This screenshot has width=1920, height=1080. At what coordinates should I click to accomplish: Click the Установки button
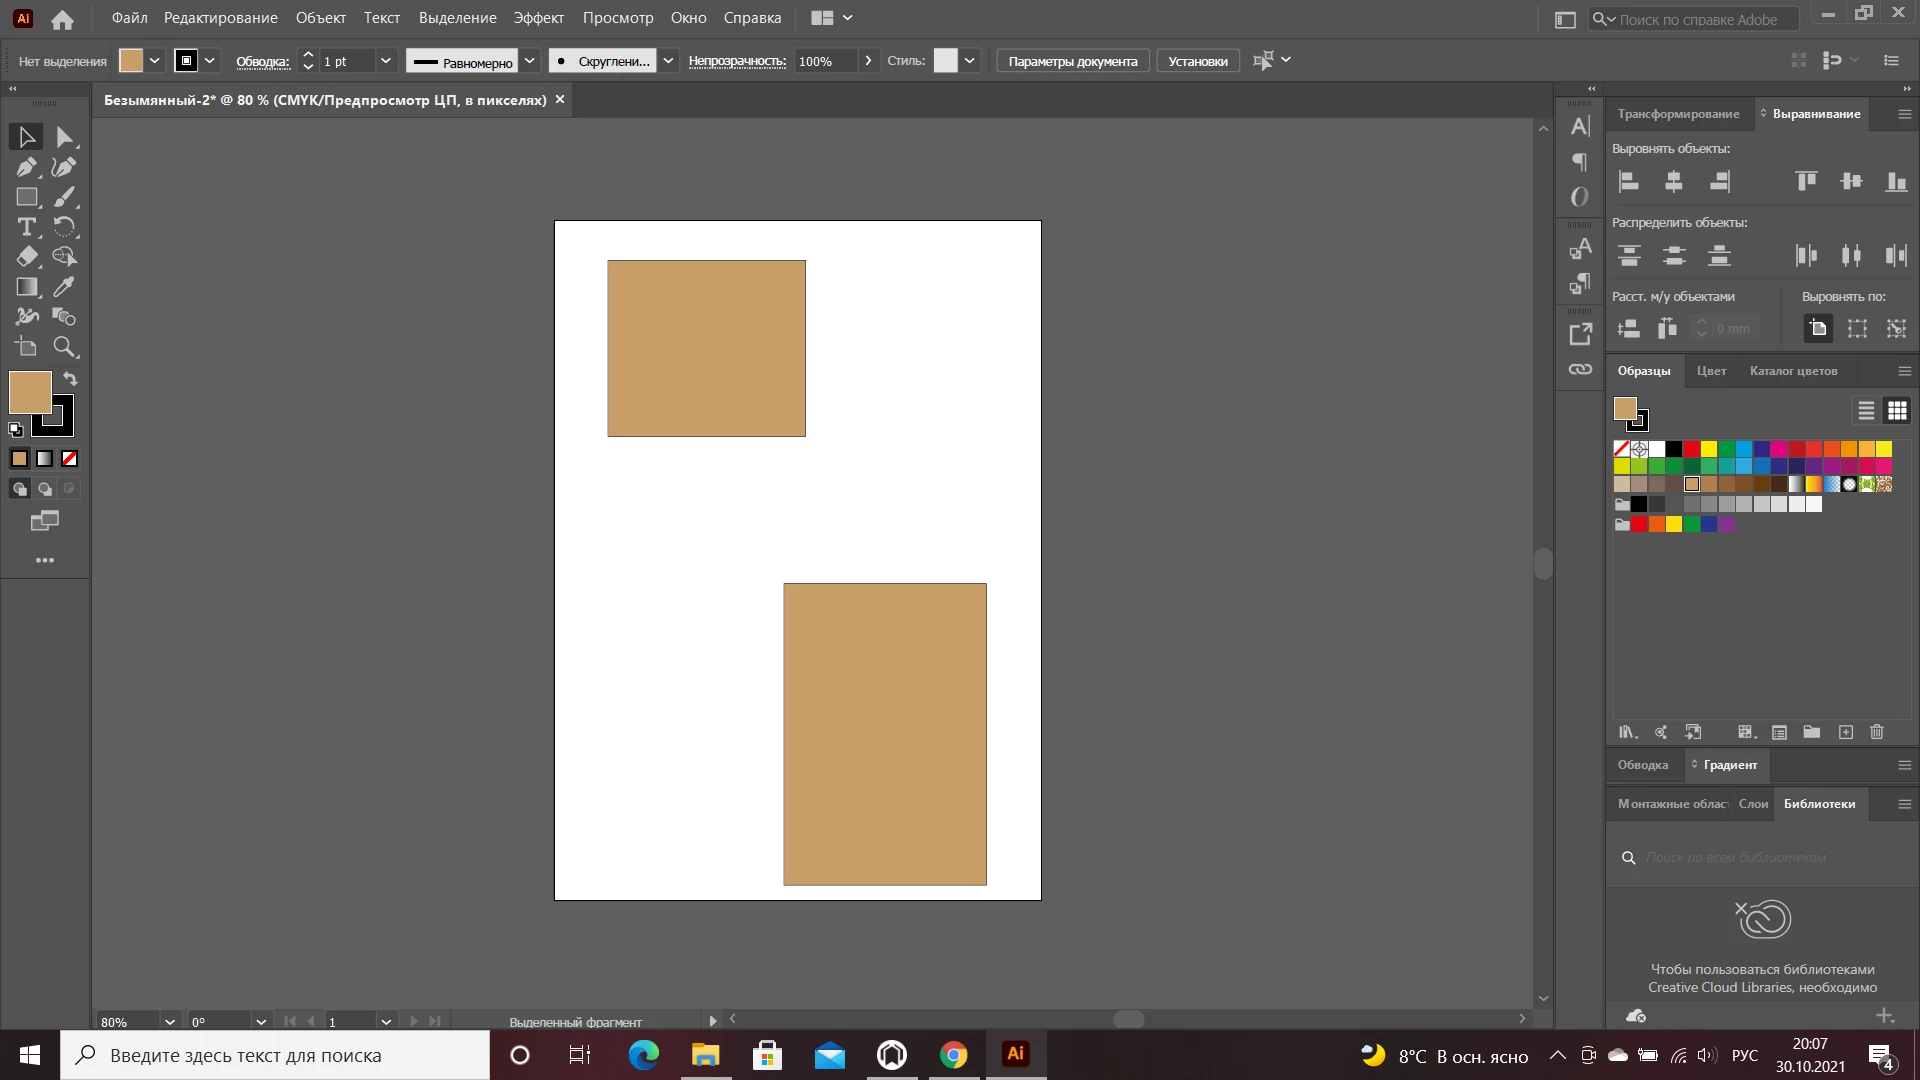click(x=1197, y=61)
